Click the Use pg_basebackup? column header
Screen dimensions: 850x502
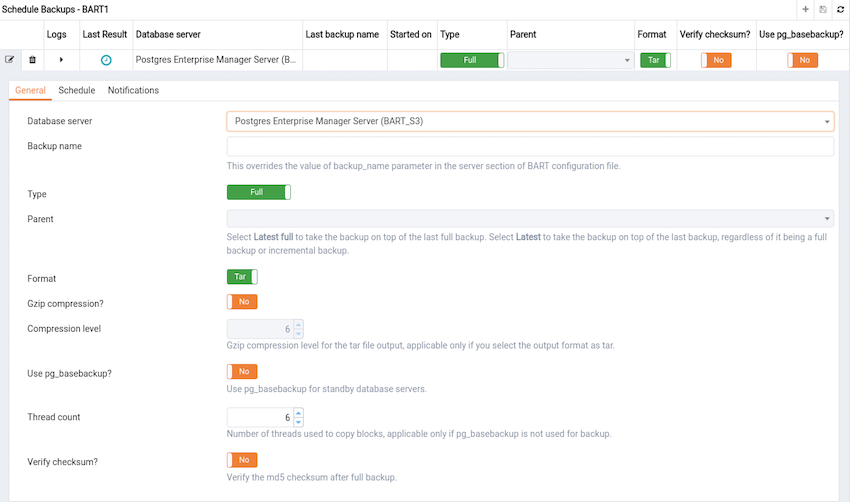point(801,34)
